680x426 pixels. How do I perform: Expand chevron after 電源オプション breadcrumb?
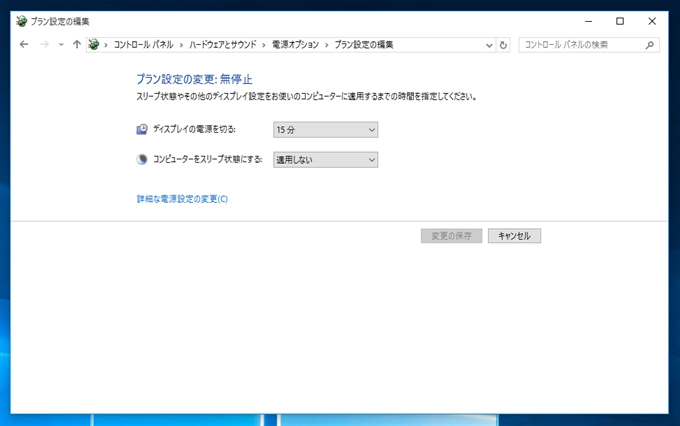click(x=327, y=45)
